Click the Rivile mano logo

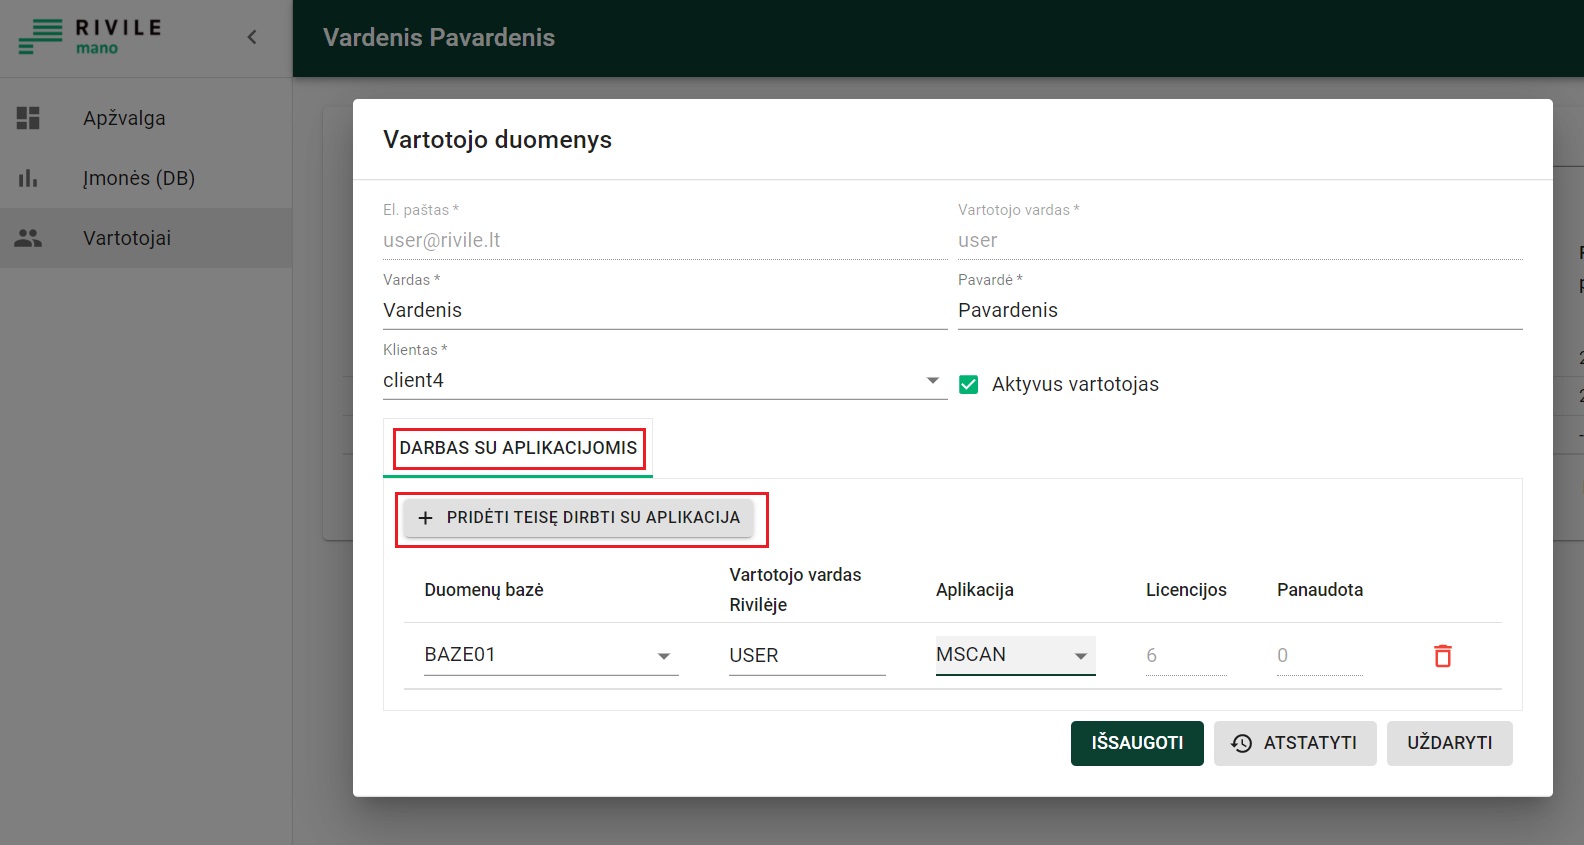(x=89, y=37)
